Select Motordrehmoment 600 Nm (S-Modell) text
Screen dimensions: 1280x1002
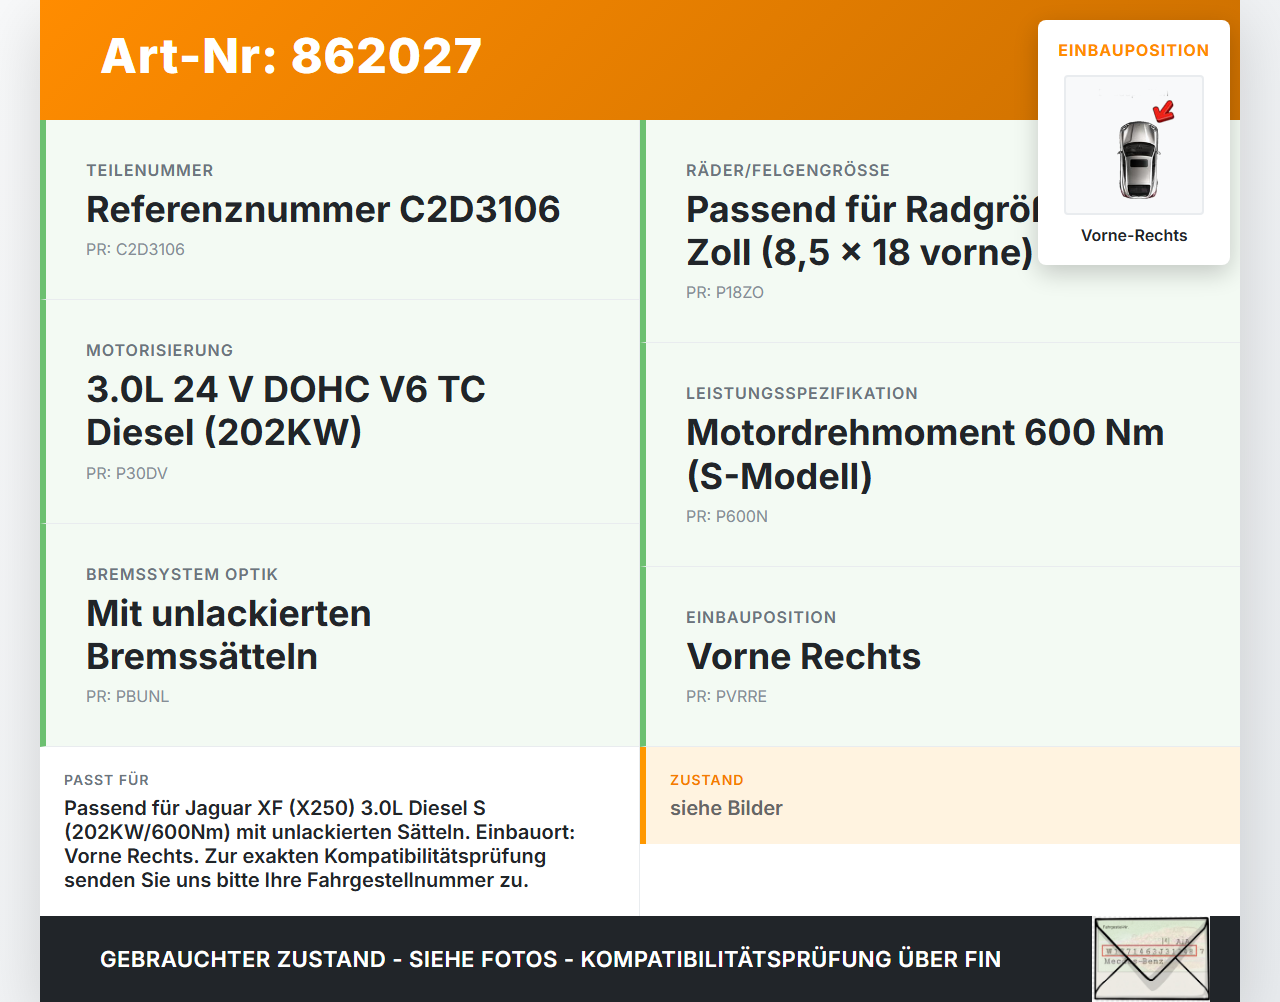925,454
